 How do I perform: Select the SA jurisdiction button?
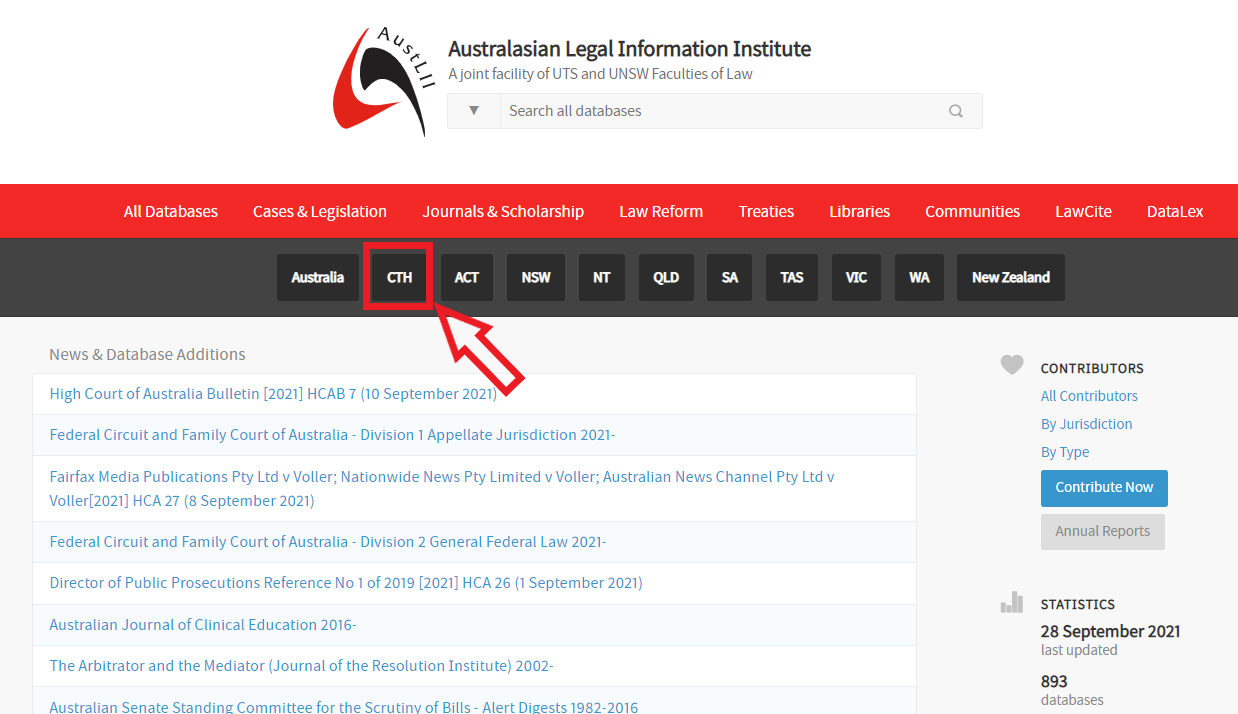point(730,277)
